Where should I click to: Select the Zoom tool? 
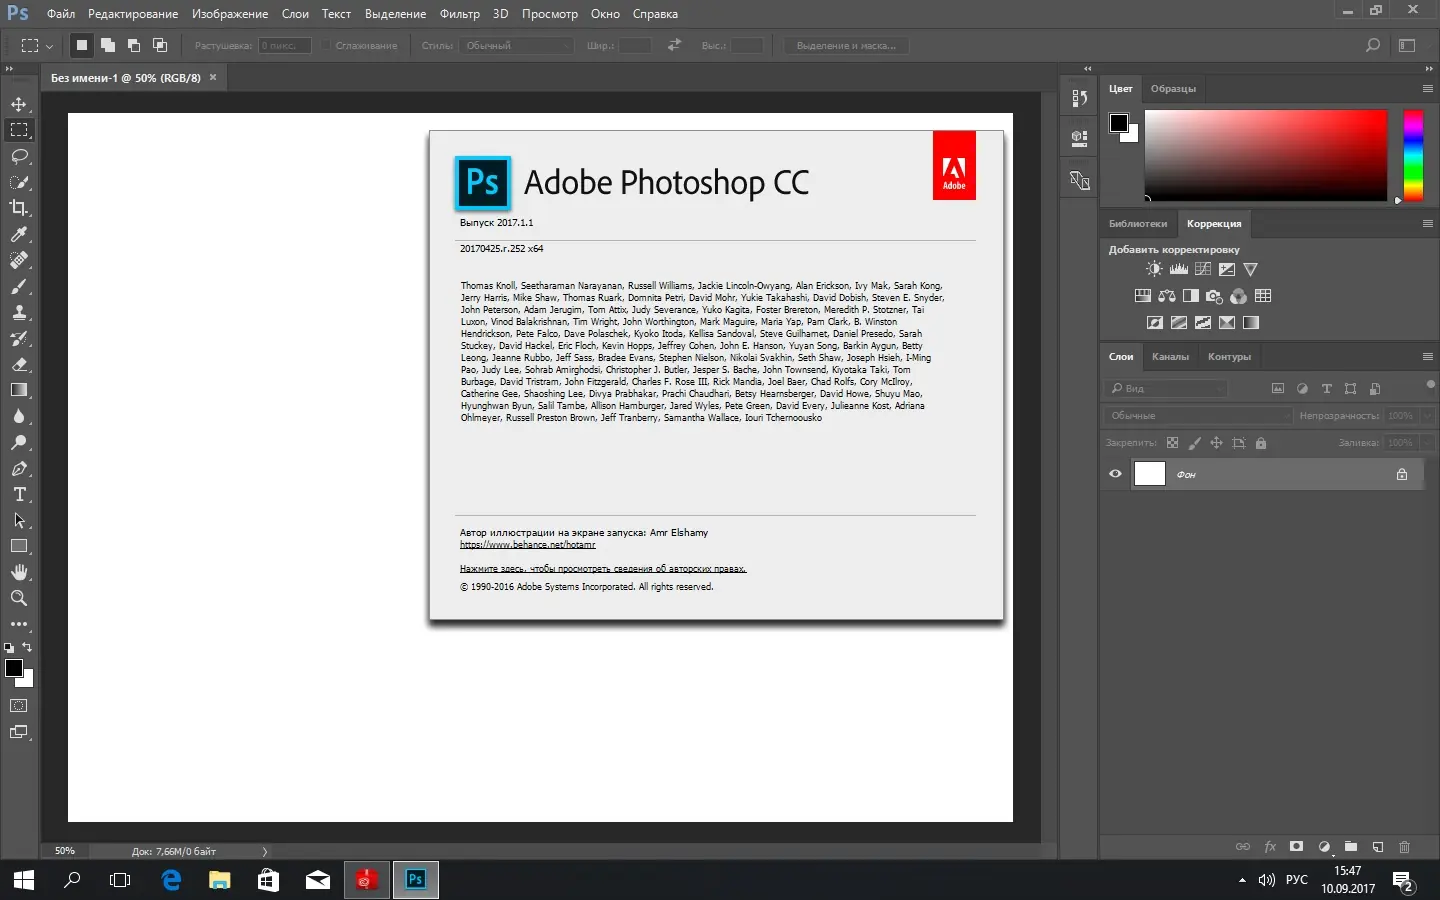(19, 598)
